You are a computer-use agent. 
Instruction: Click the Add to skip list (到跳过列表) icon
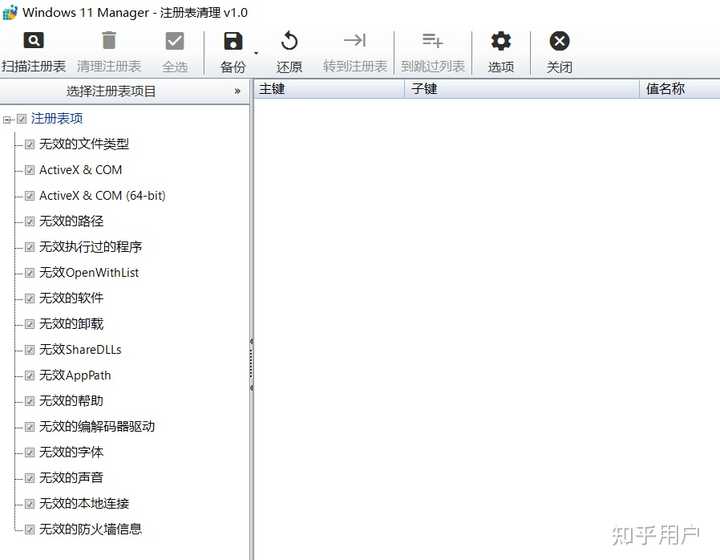(433, 40)
